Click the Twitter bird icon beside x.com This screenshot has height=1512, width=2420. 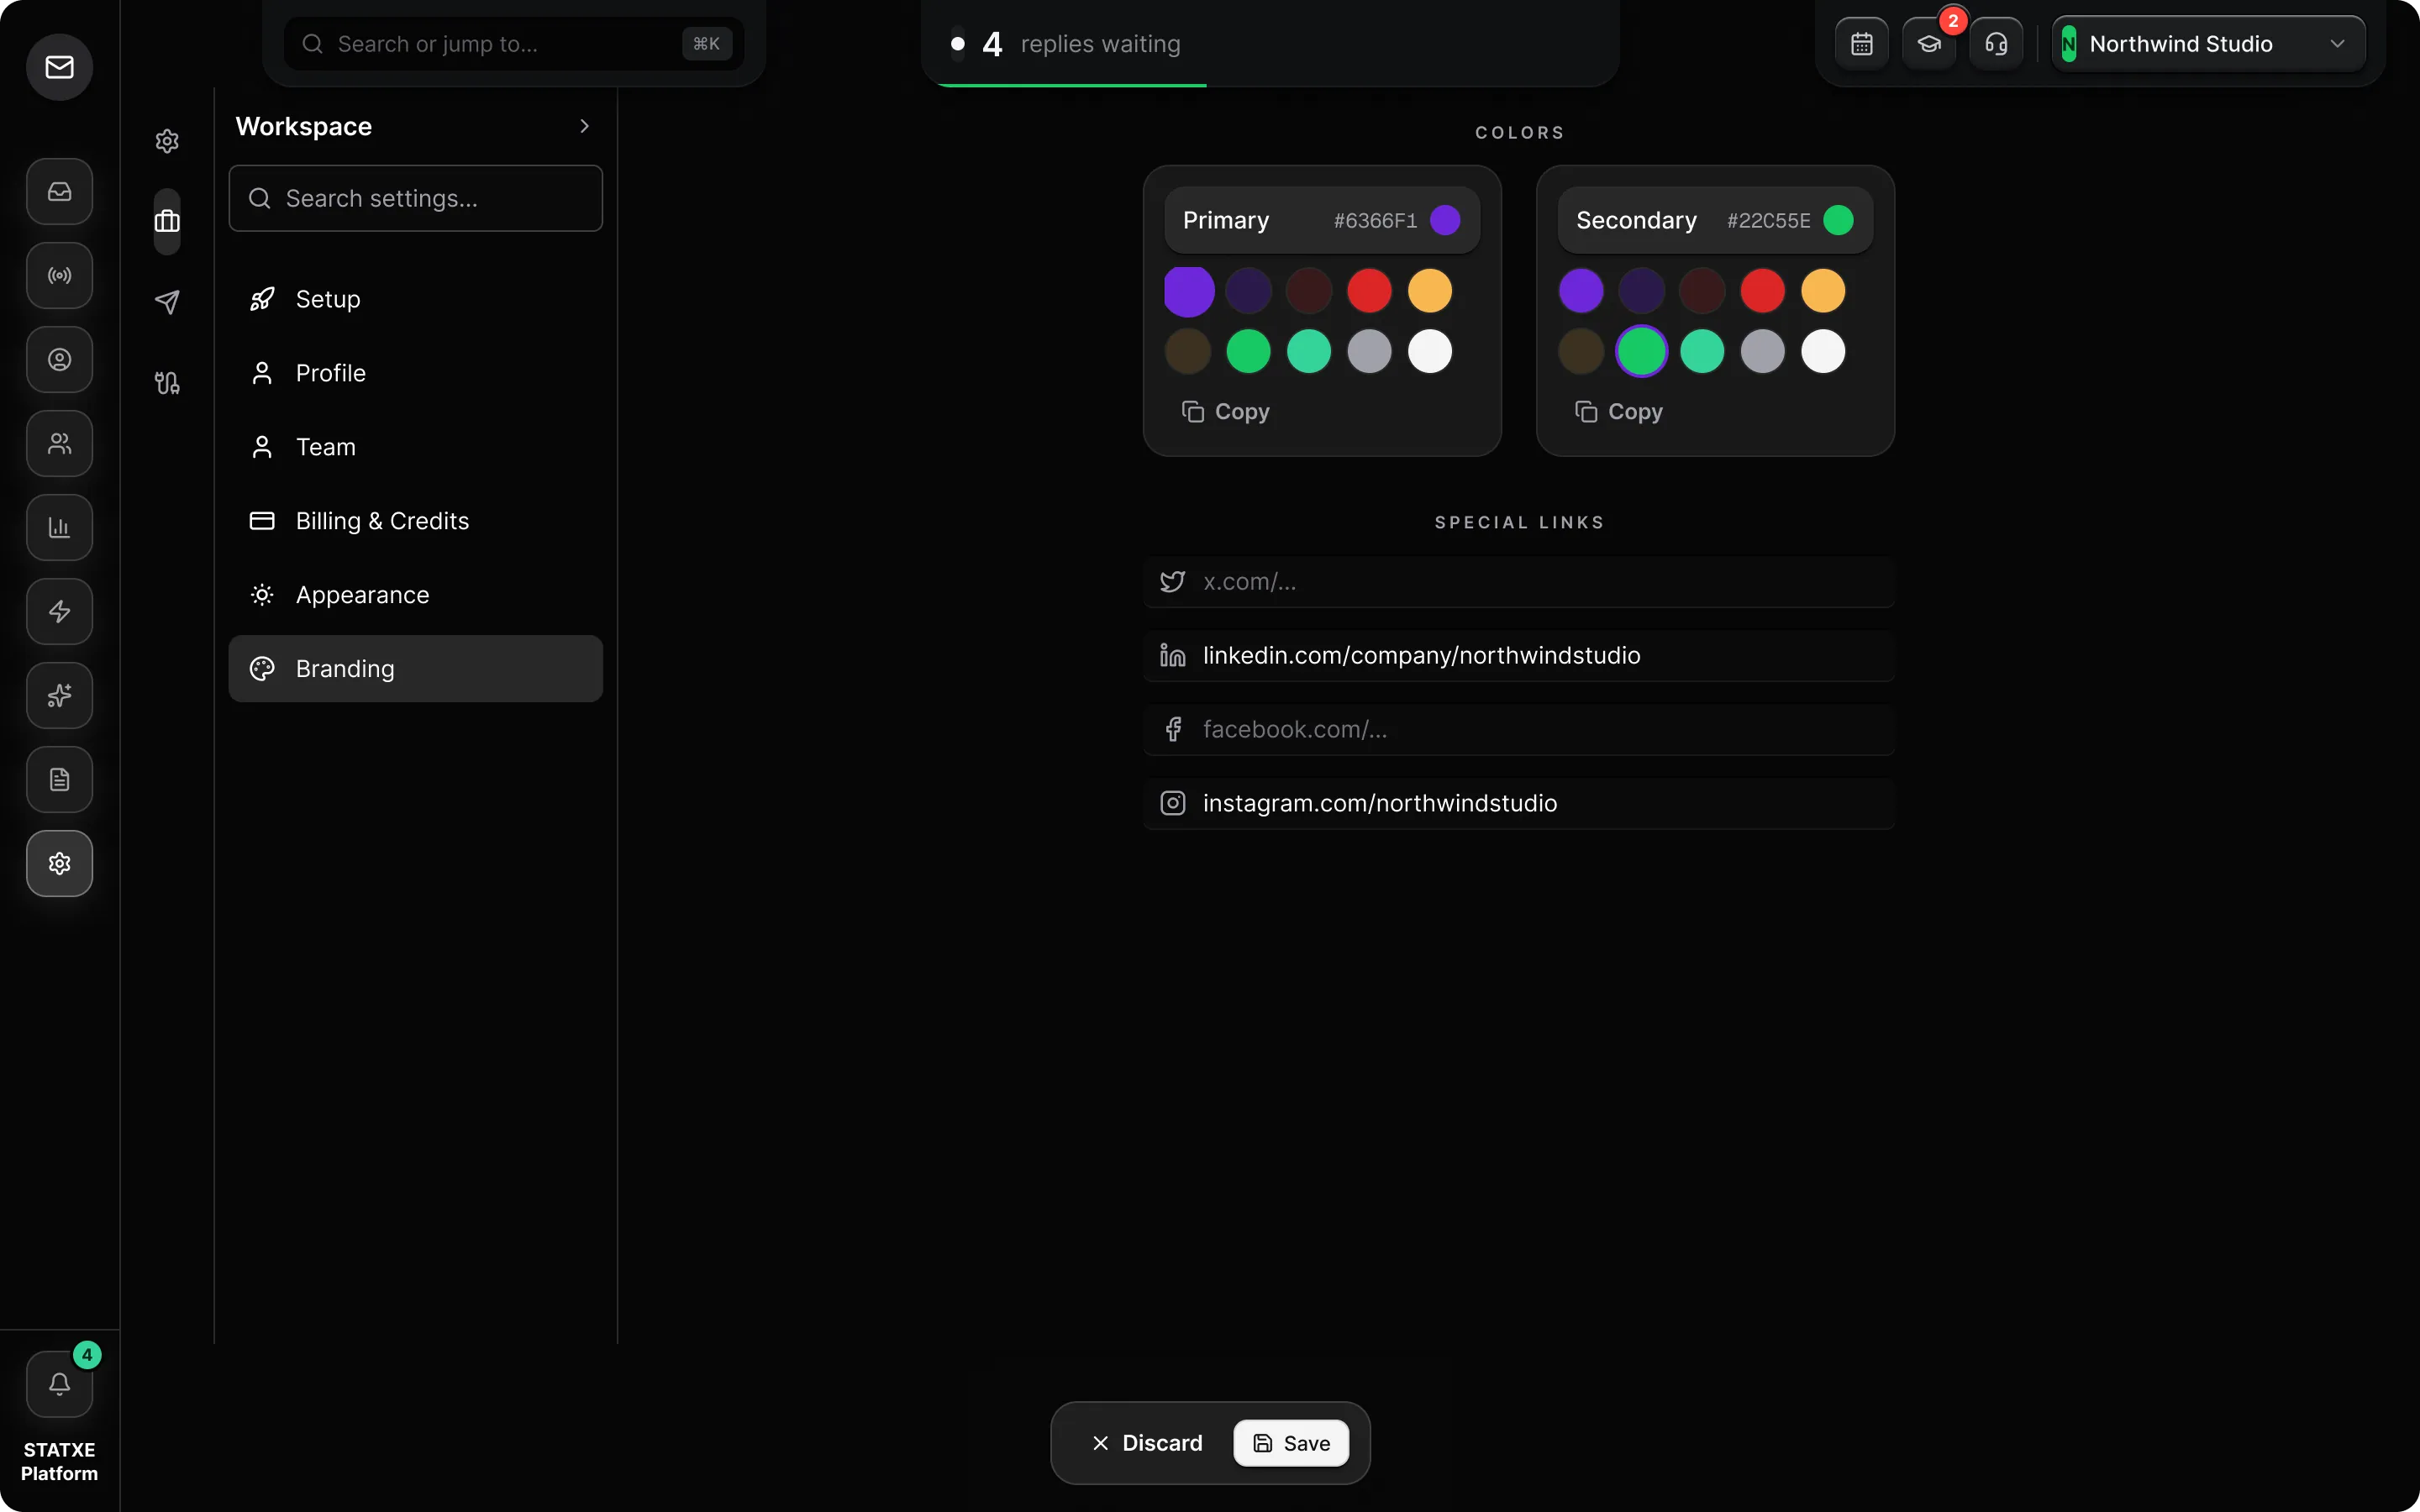pyautogui.click(x=1172, y=581)
